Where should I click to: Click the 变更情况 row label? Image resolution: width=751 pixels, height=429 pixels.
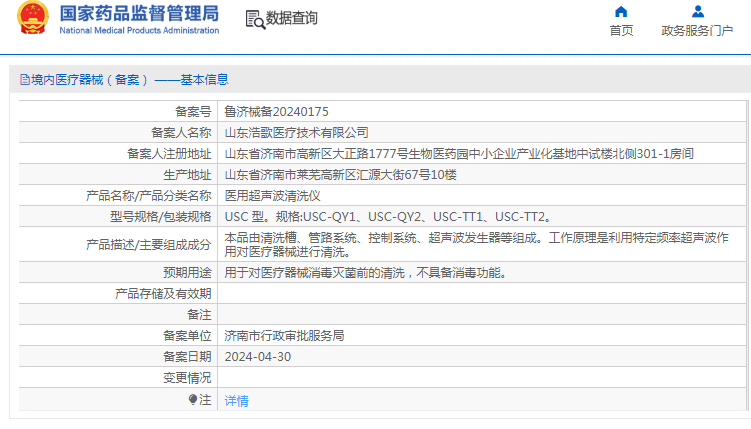[187, 378]
